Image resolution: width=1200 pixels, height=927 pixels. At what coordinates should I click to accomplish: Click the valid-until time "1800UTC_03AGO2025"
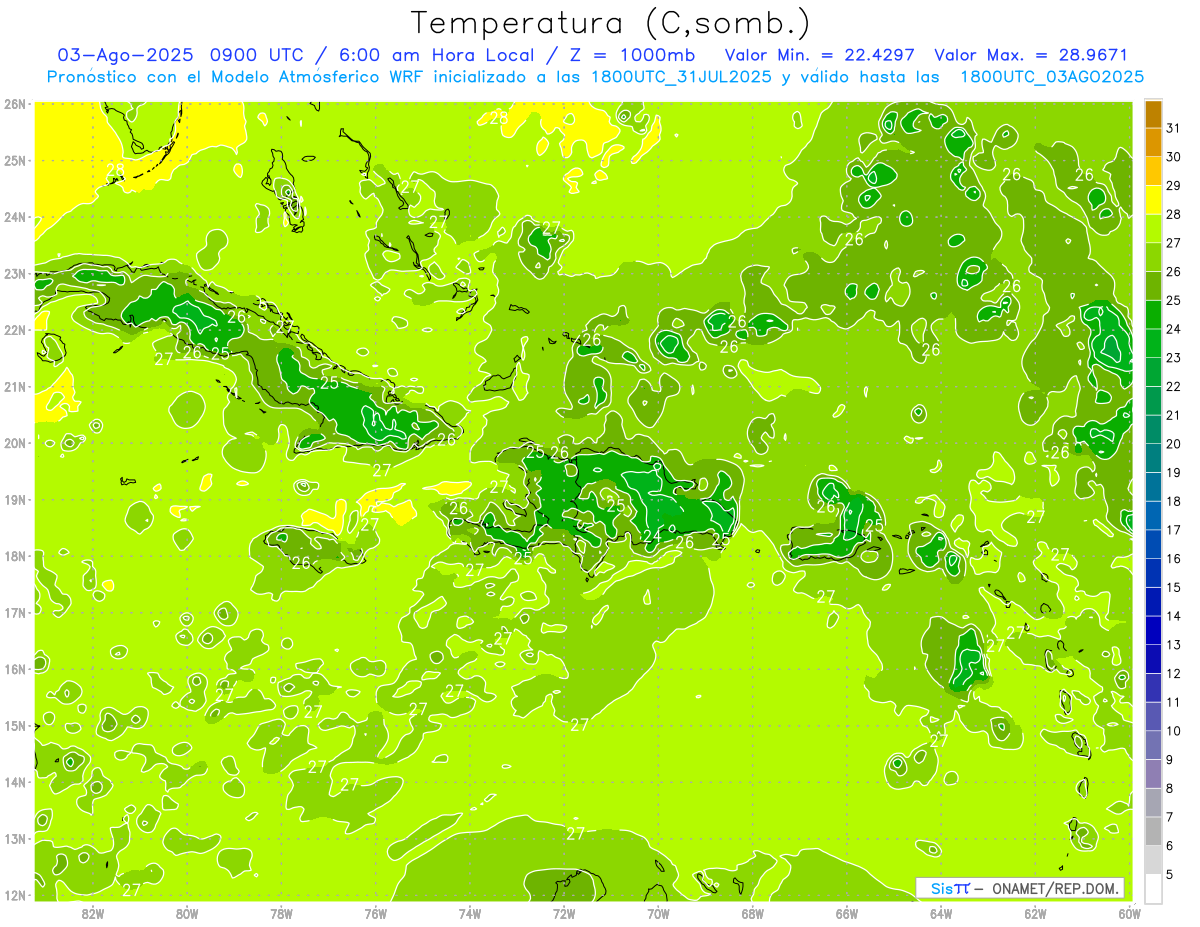(1052, 76)
